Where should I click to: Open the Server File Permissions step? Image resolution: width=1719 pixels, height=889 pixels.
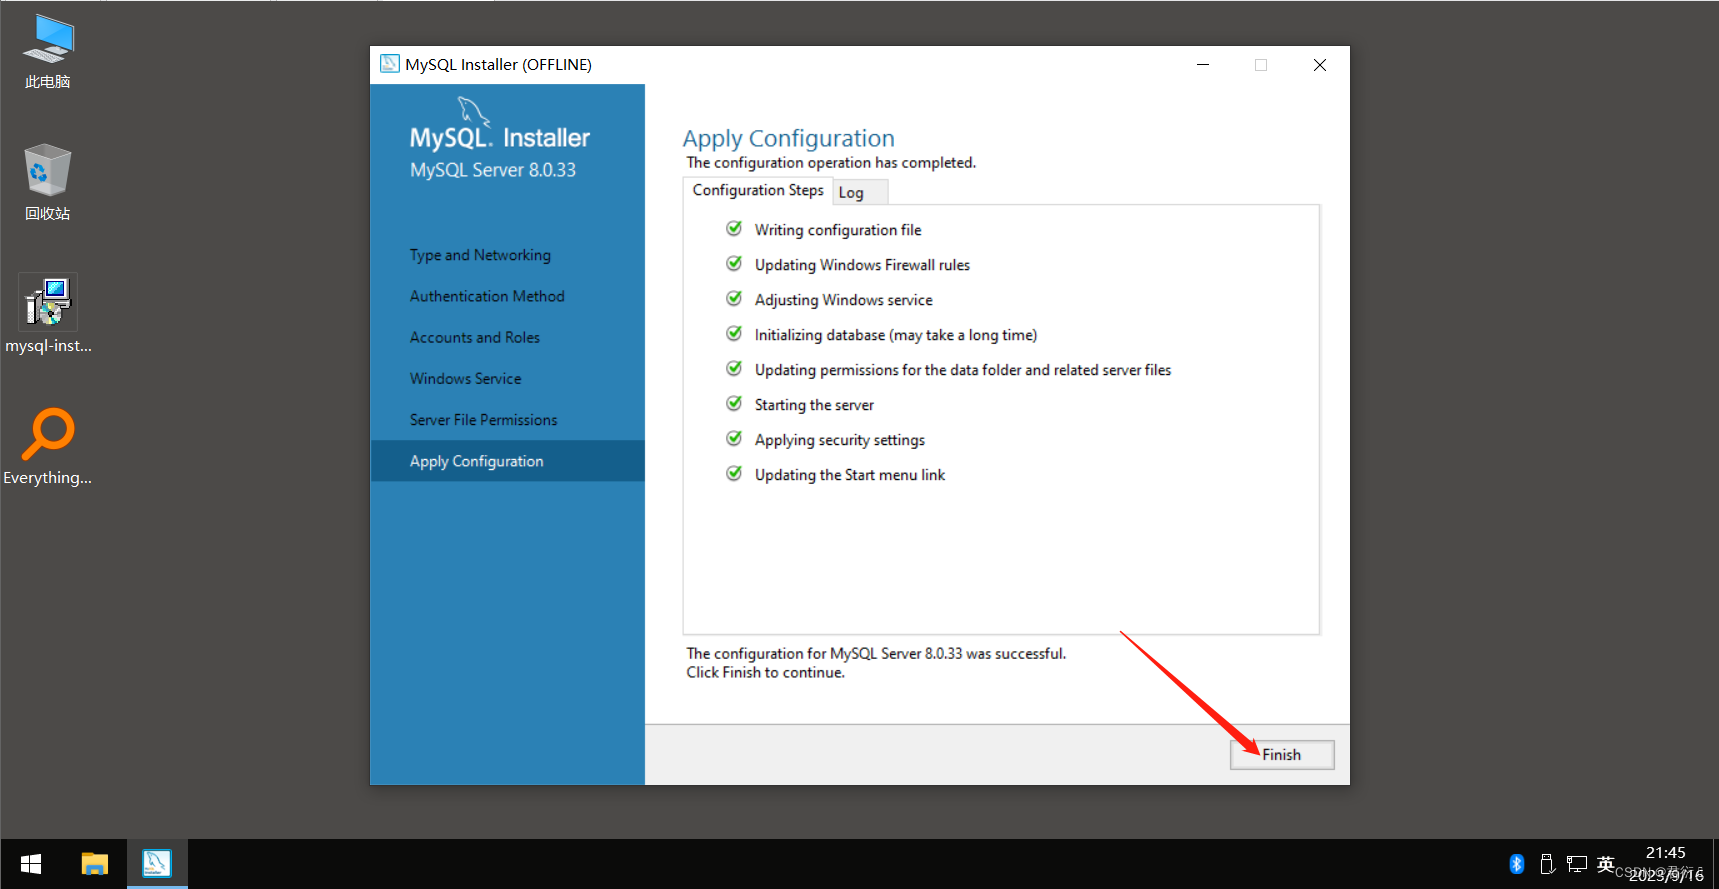[x=483, y=420]
